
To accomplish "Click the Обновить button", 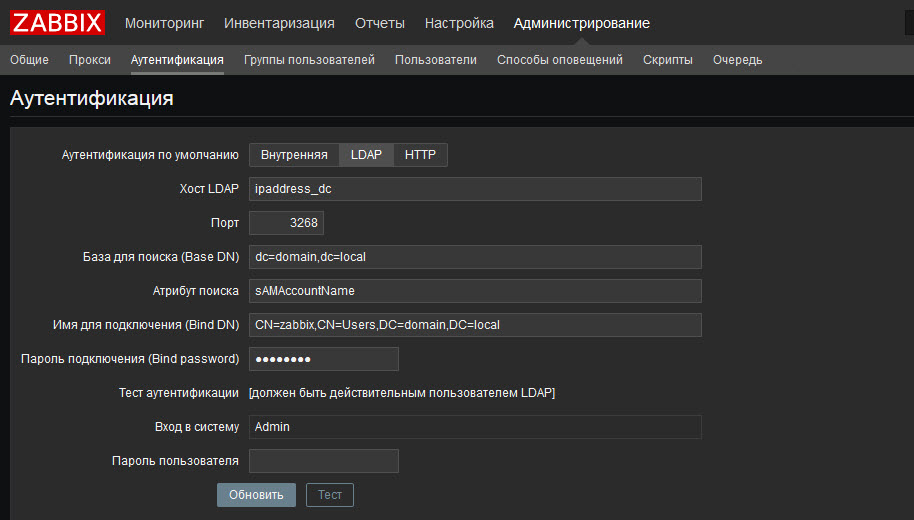I will (x=256, y=495).
